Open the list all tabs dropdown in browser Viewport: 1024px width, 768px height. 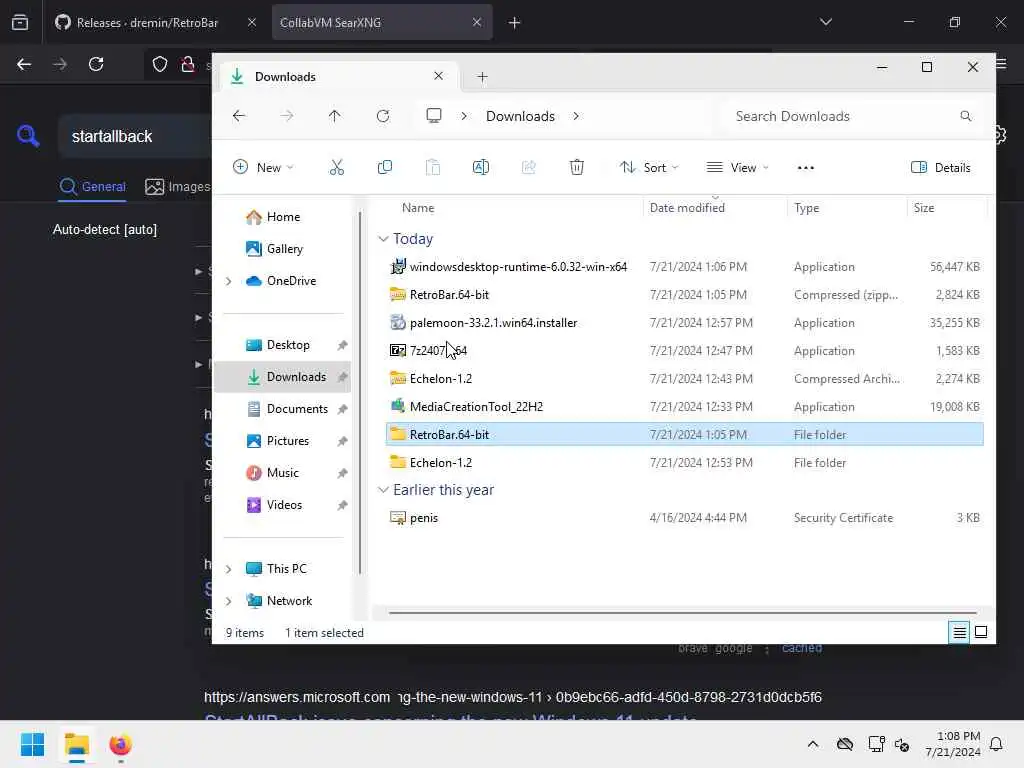click(x=826, y=22)
